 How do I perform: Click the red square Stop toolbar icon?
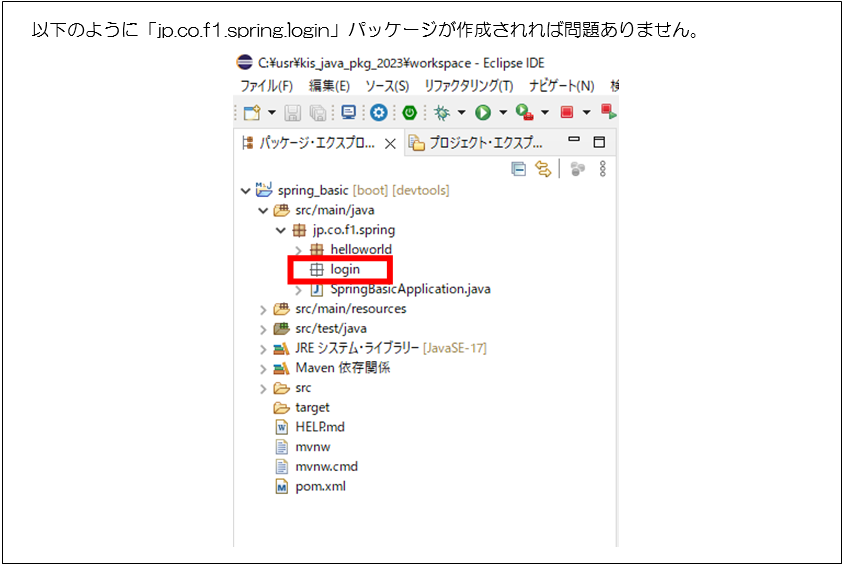(x=567, y=113)
